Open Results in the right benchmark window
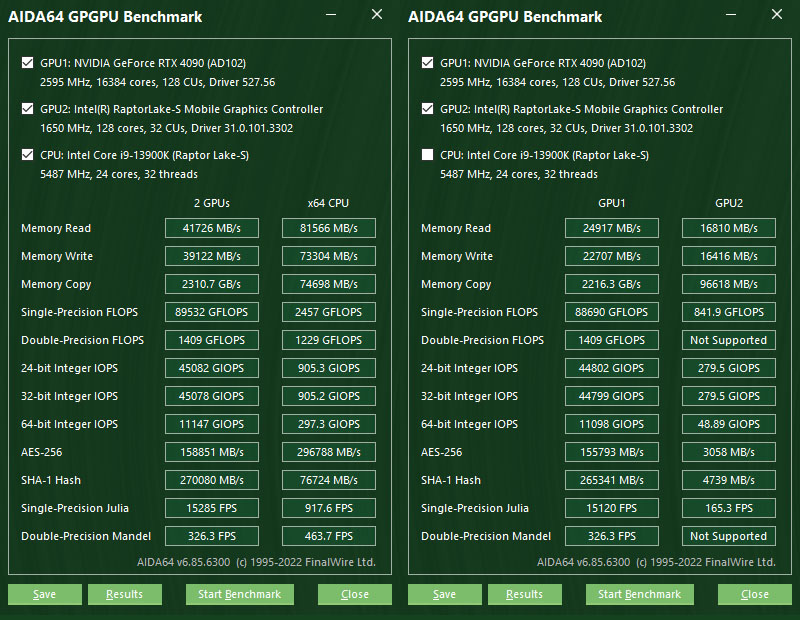Image resolution: width=800 pixels, height=620 pixels. click(525, 594)
